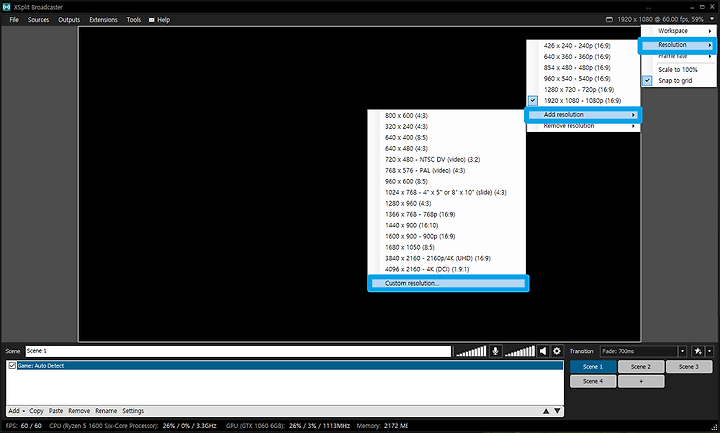The height and width of the screenshot is (433, 720).
Task: Expand the Frame rate submenu
Action: pyautogui.click(x=679, y=56)
